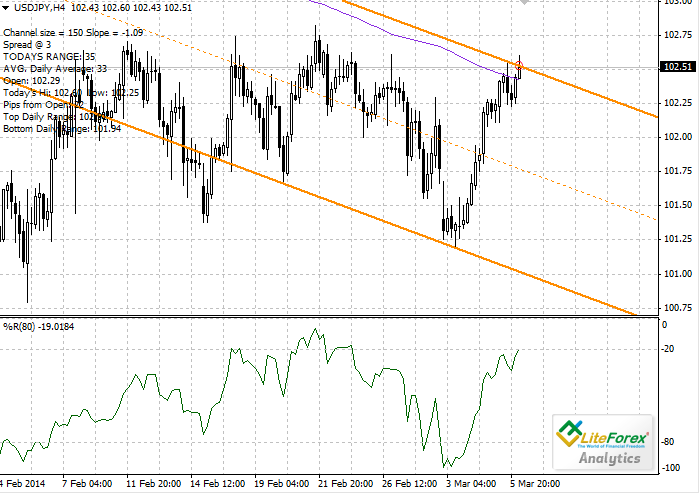699x494 pixels.
Task: Click the dropdown triangle beside USDJPY,H4
Action: (x=6, y=8)
